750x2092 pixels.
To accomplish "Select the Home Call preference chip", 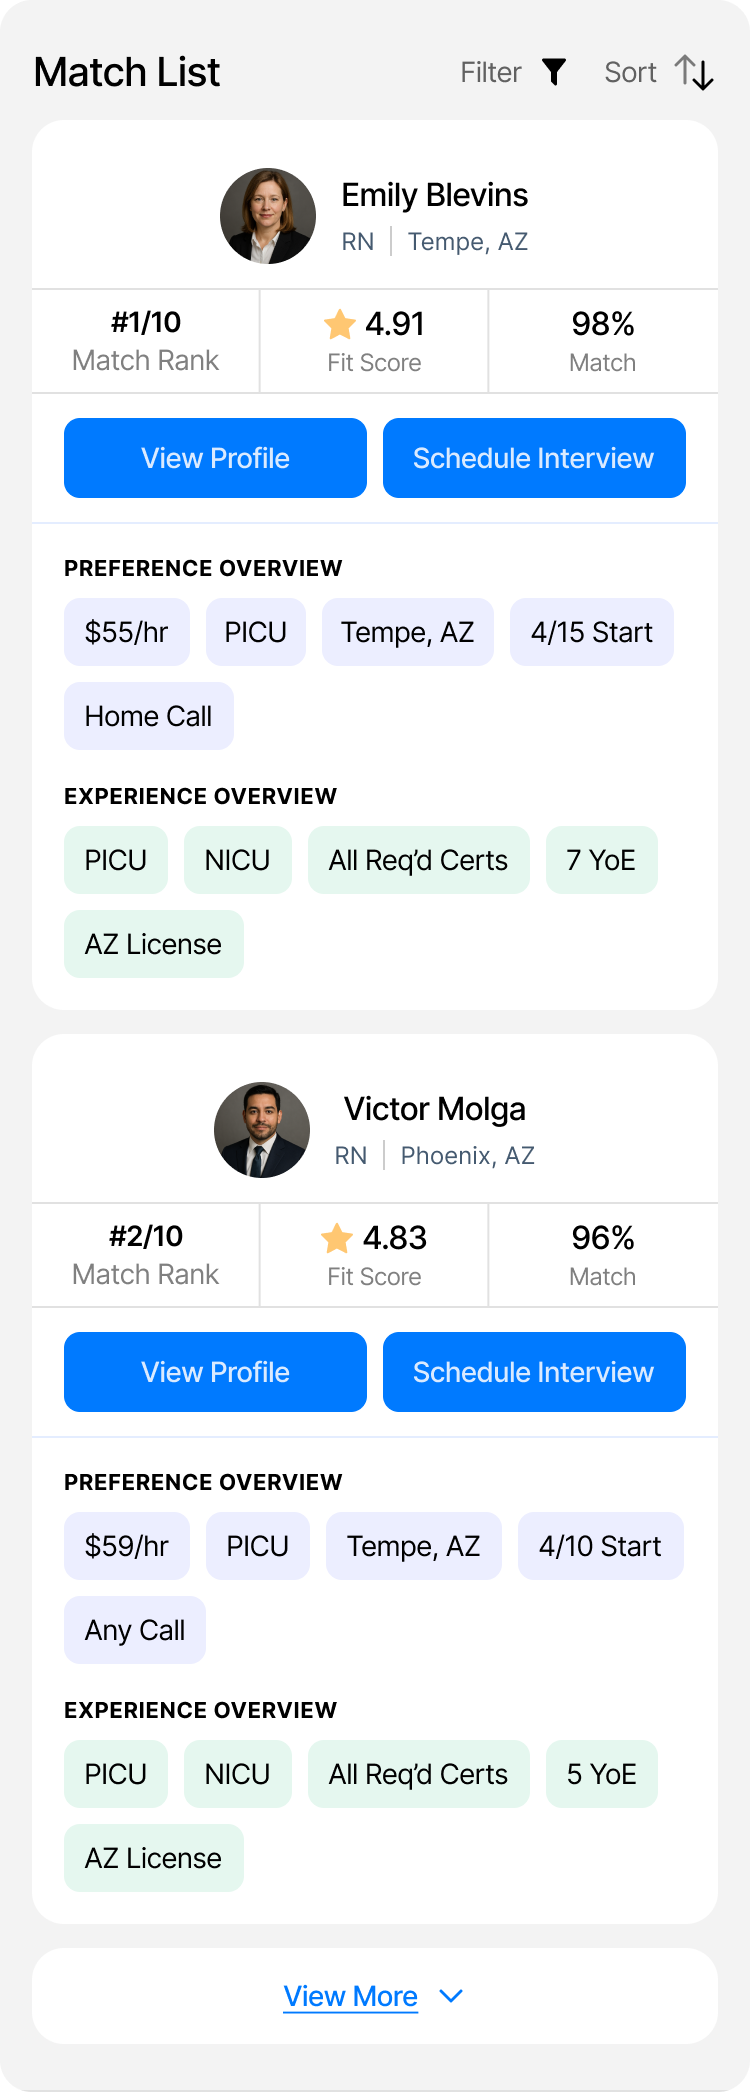I will [x=149, y=716].
